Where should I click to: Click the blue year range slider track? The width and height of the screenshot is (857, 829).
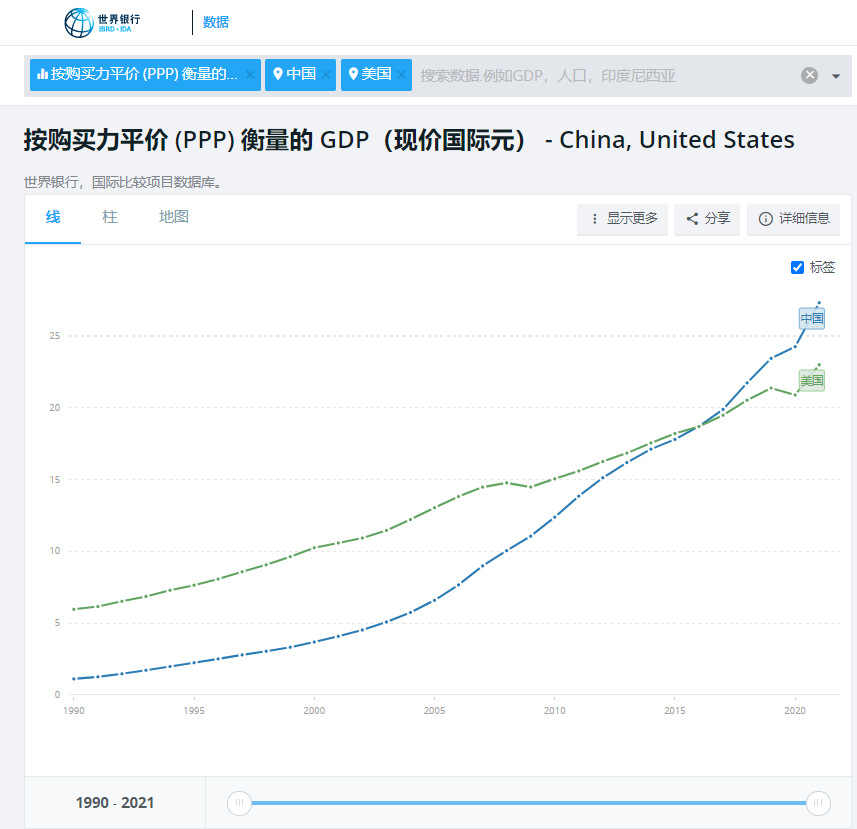(x=529, y=803)
